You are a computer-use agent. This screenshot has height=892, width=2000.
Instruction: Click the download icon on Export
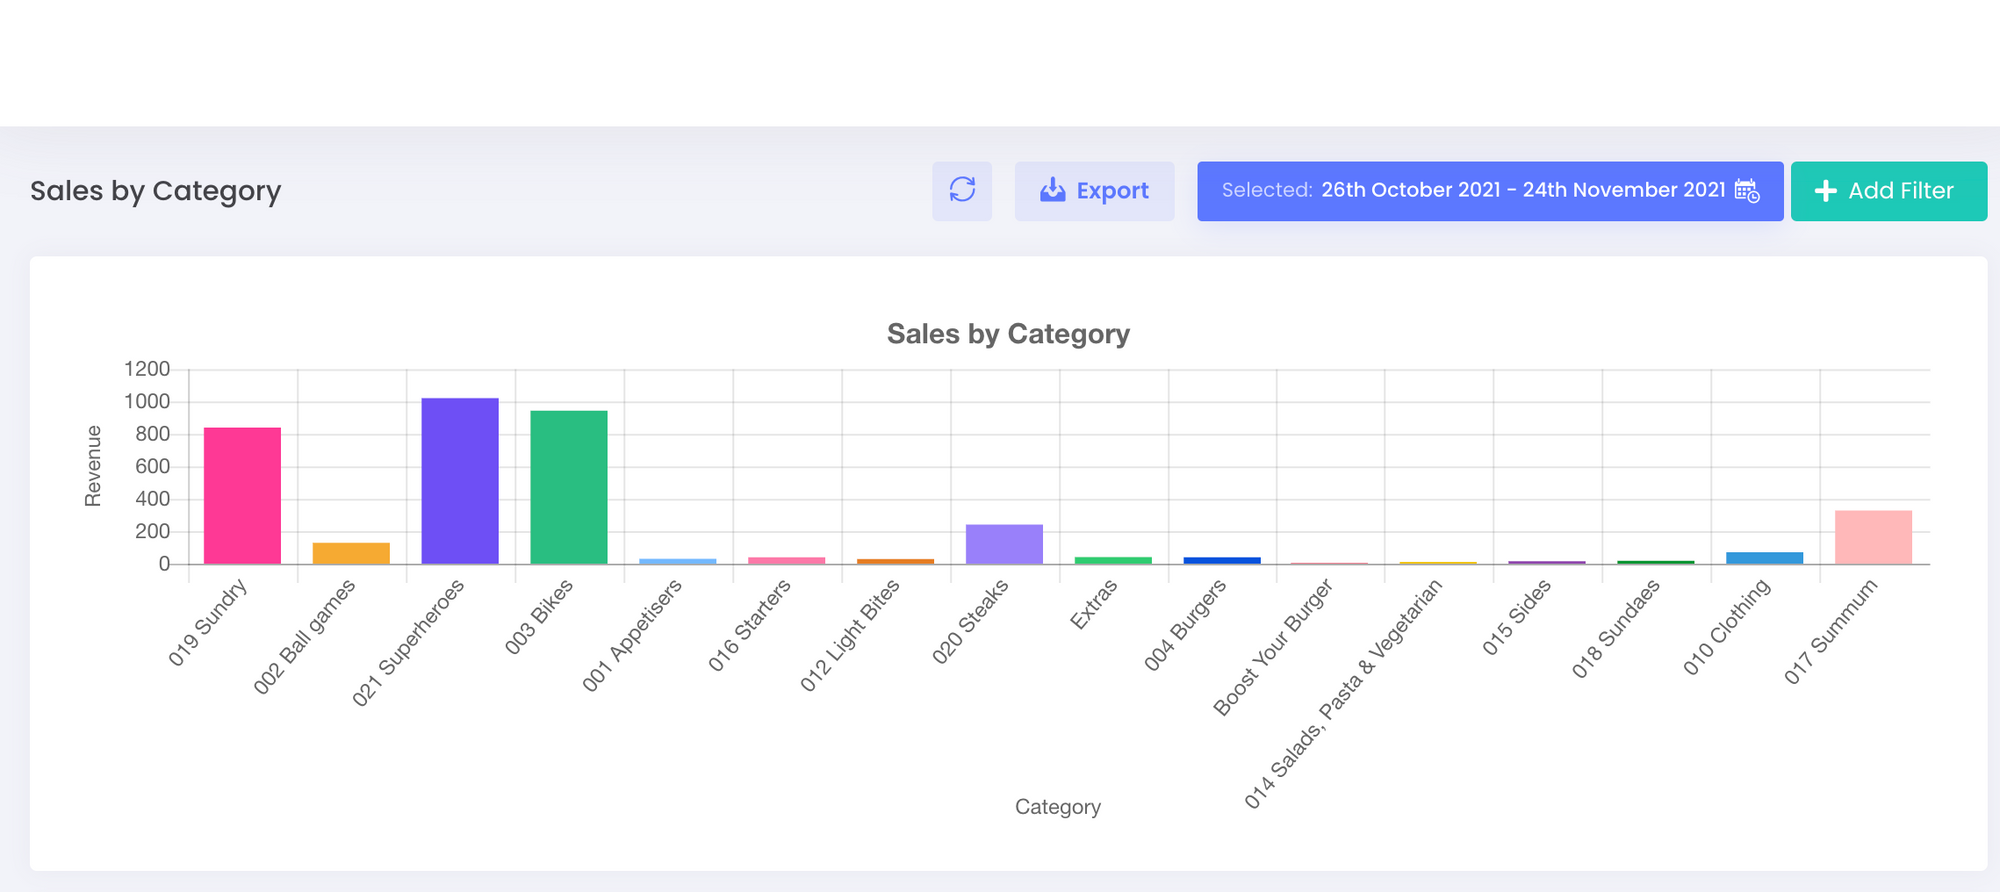(x=1052, y=190)
